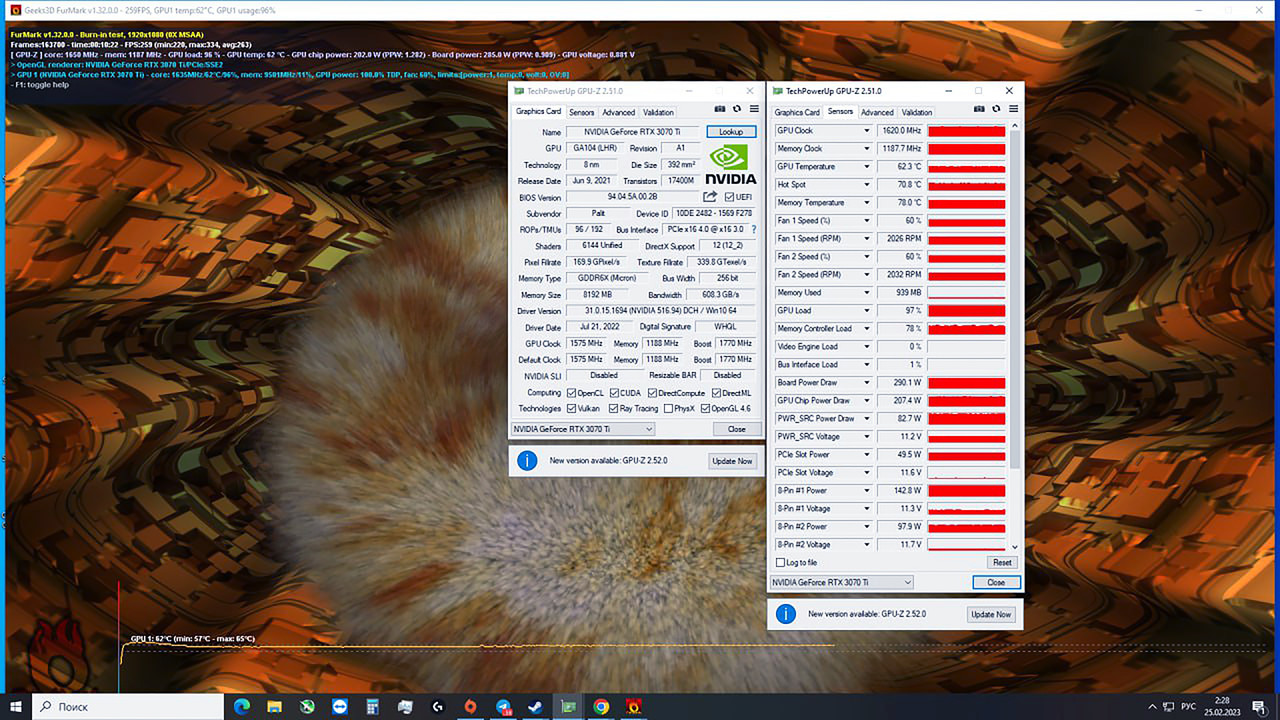Image resolution: width=1280 pixels, height=720 pixels.
Task: Click the refresh icon in the Graphics Card GPU-Z window
Action: tap(737, 108)
